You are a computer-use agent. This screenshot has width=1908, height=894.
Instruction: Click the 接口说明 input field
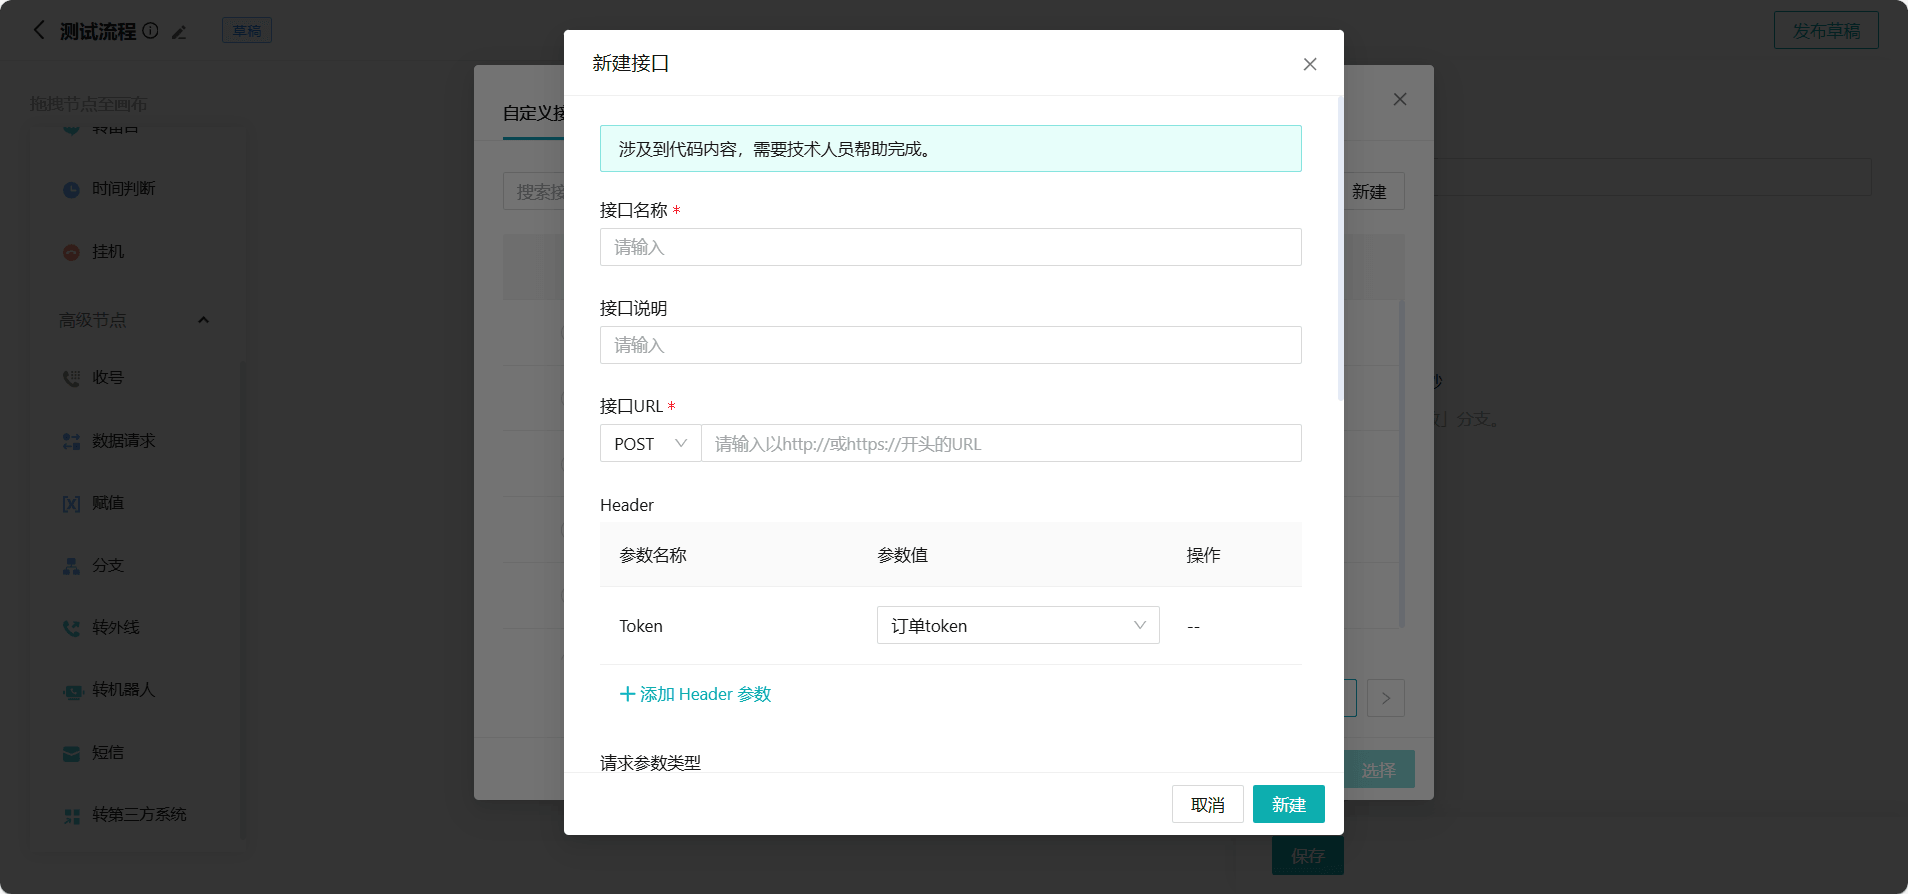pyautogui.click(x=950, y=345)
